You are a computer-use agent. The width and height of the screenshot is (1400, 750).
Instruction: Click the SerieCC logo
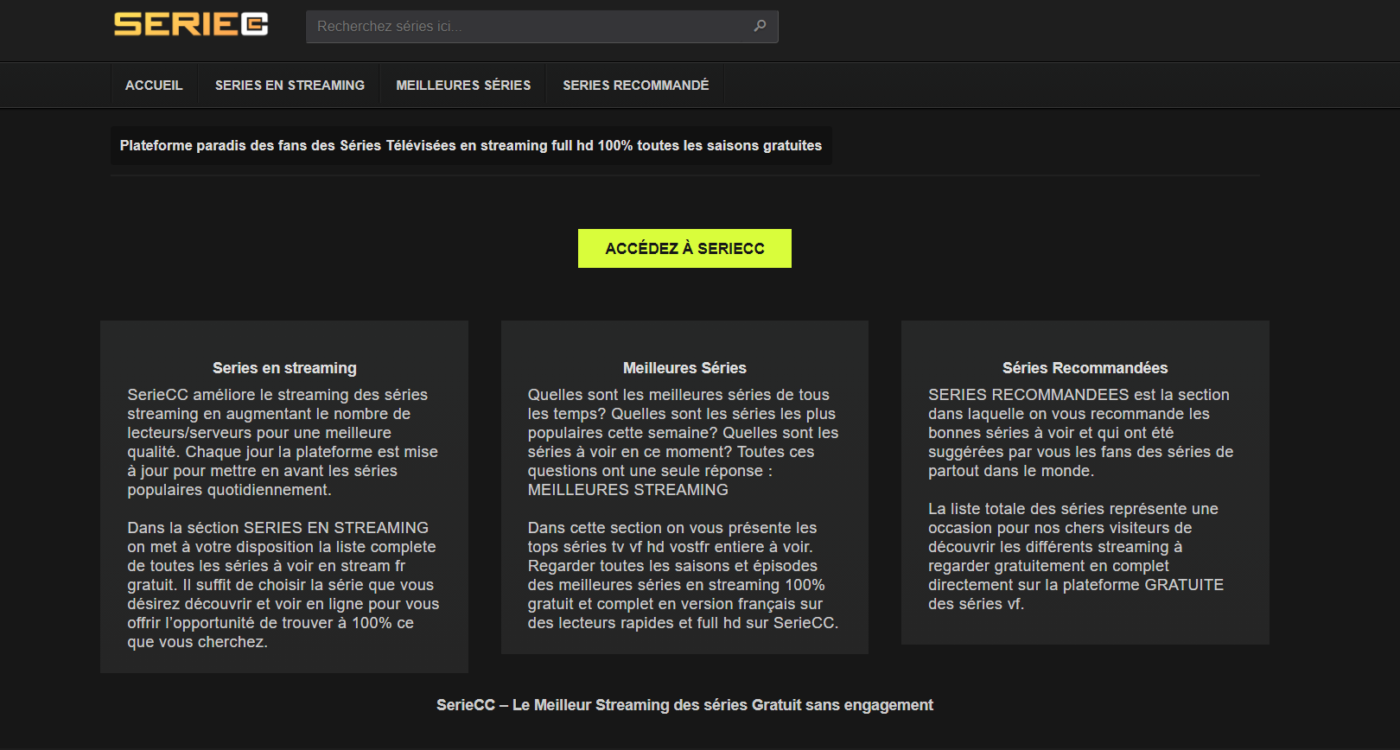[191, 24]
